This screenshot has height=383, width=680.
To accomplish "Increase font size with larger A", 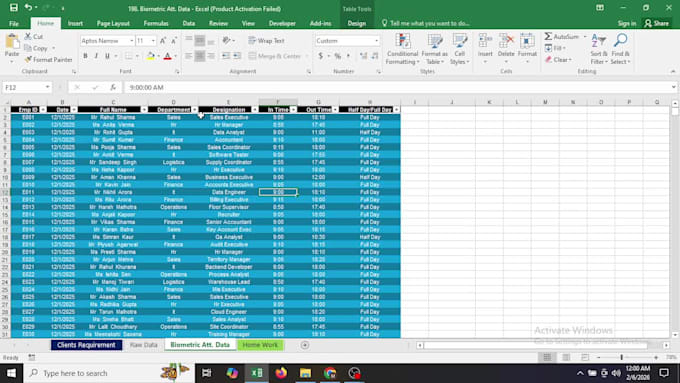I will [163, 41].
